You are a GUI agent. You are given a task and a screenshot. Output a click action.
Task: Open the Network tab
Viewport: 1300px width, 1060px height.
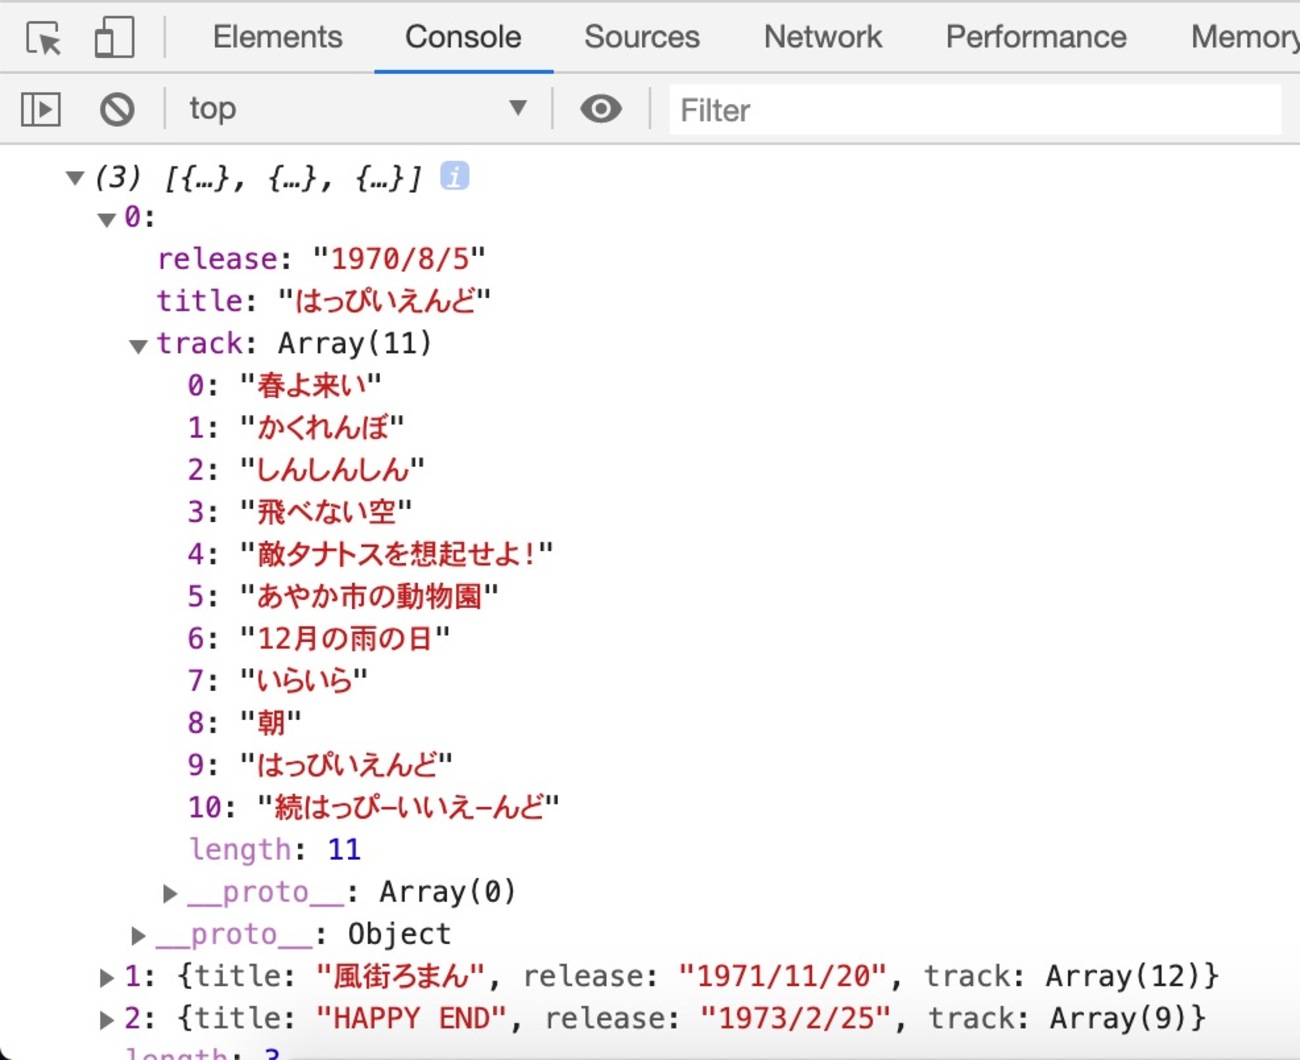coord(823,37)
